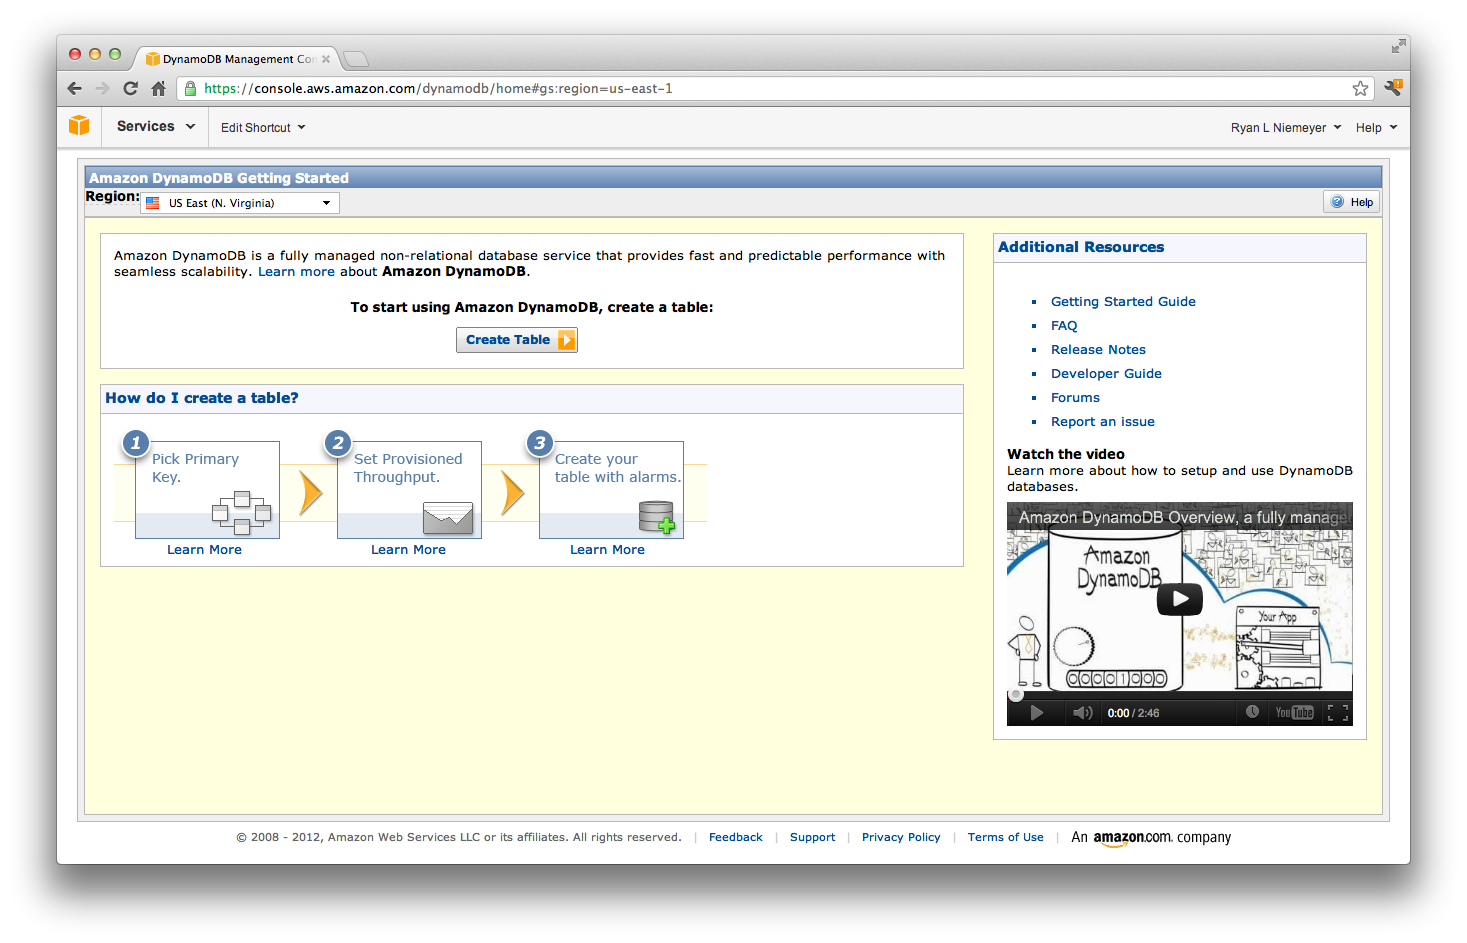This screenshot has height=943, width=1467.
Task: Expand the Edit Shortcut dropdown
Action: [261, 126]
